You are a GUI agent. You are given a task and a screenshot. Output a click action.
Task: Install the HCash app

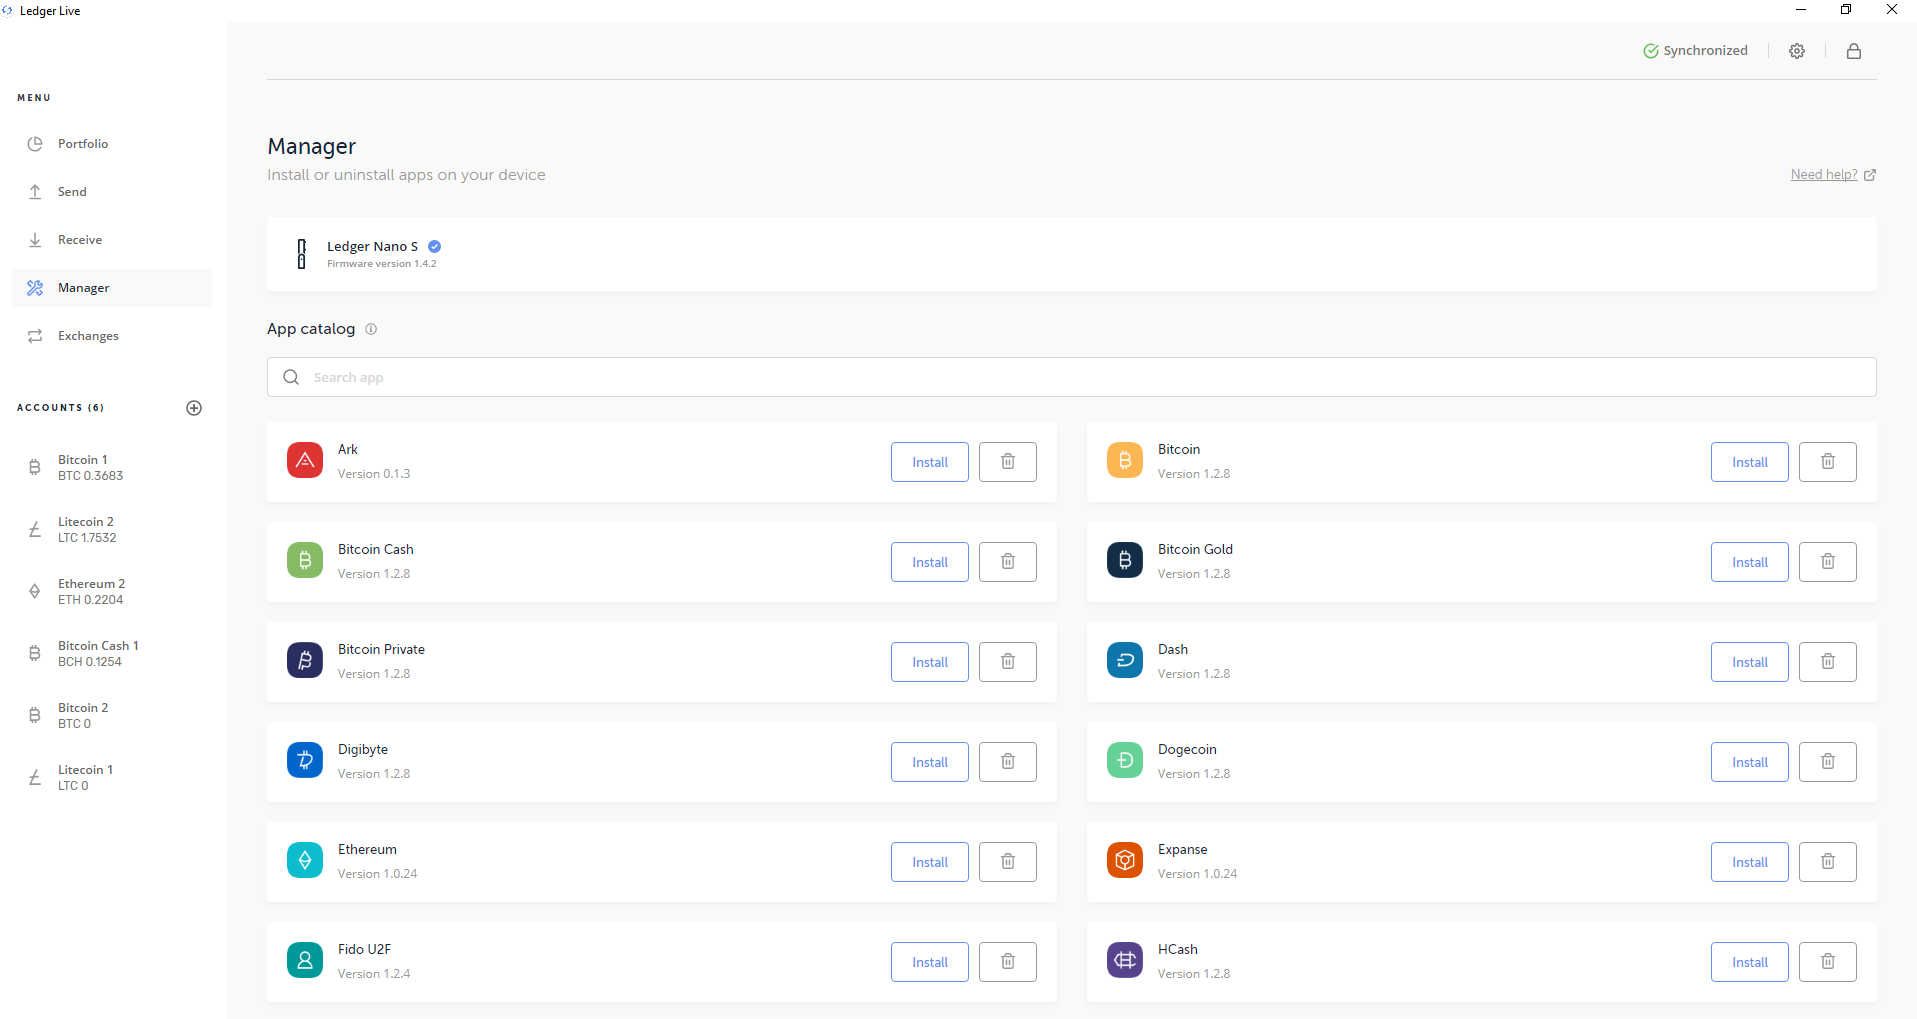click(x=1750, y=962)
